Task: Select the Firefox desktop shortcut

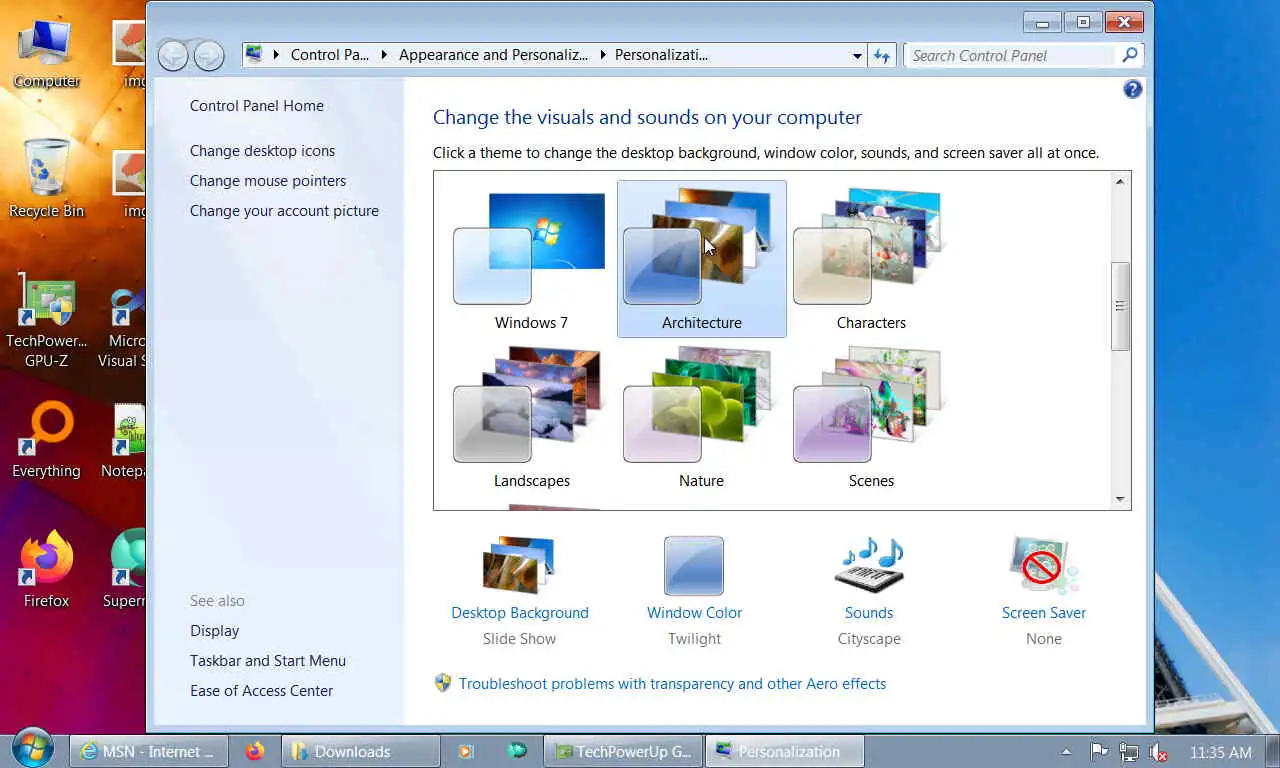Action: pyautogui.click(x=46, y=570)
